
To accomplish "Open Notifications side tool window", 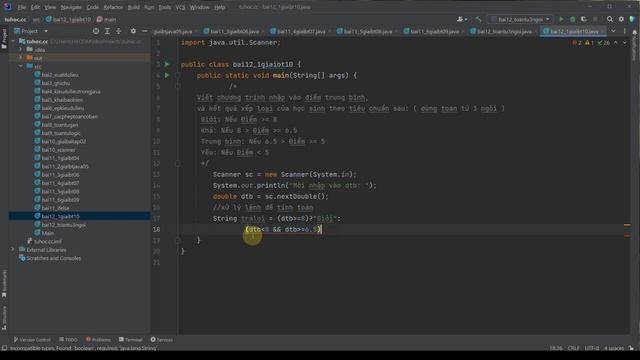I will click(x=634, y=46).
